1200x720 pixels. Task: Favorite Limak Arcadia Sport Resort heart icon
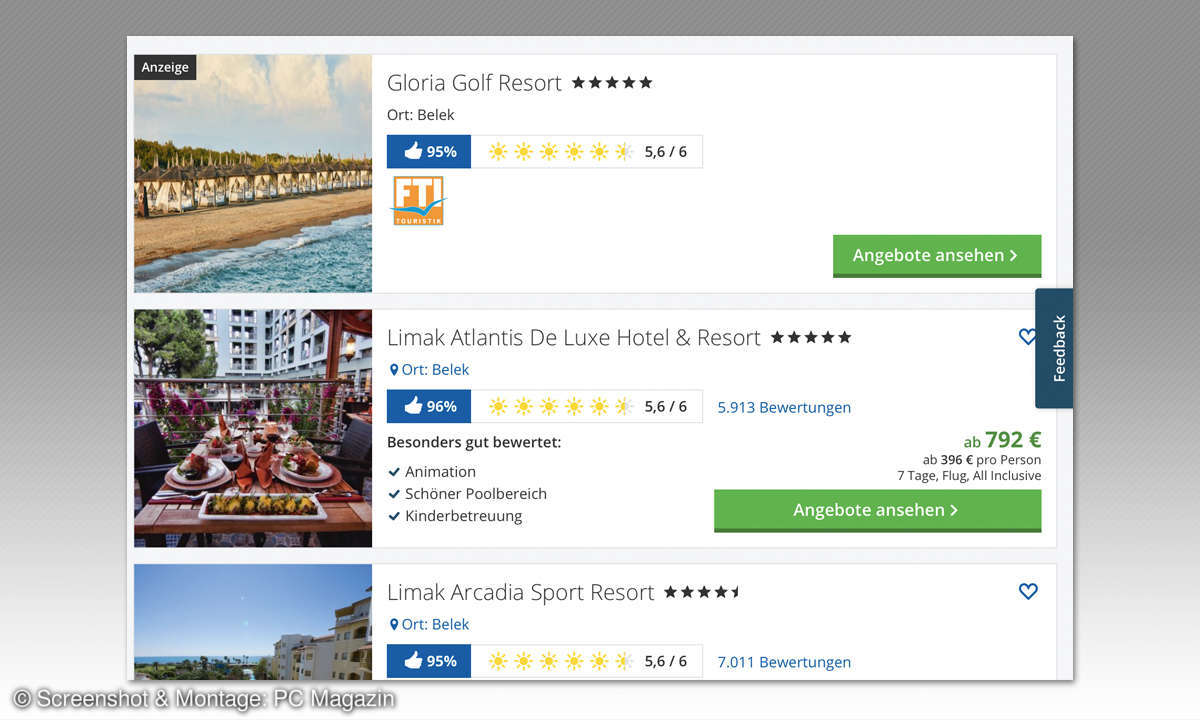click(1028, 591)
